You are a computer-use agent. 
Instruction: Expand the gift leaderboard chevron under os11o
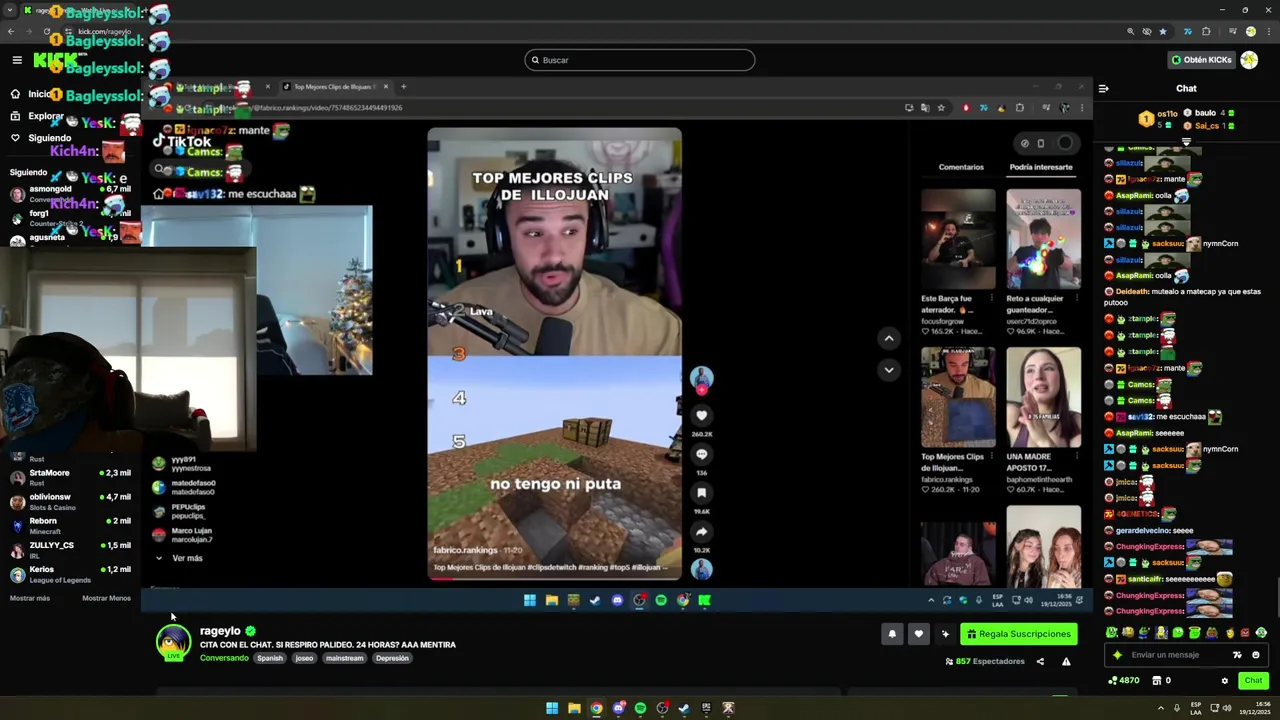(x=1186, y=141)
